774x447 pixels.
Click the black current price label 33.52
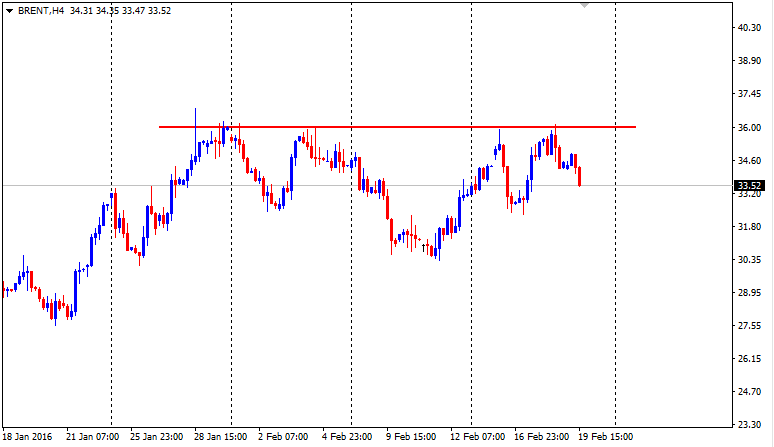[749, 186]
